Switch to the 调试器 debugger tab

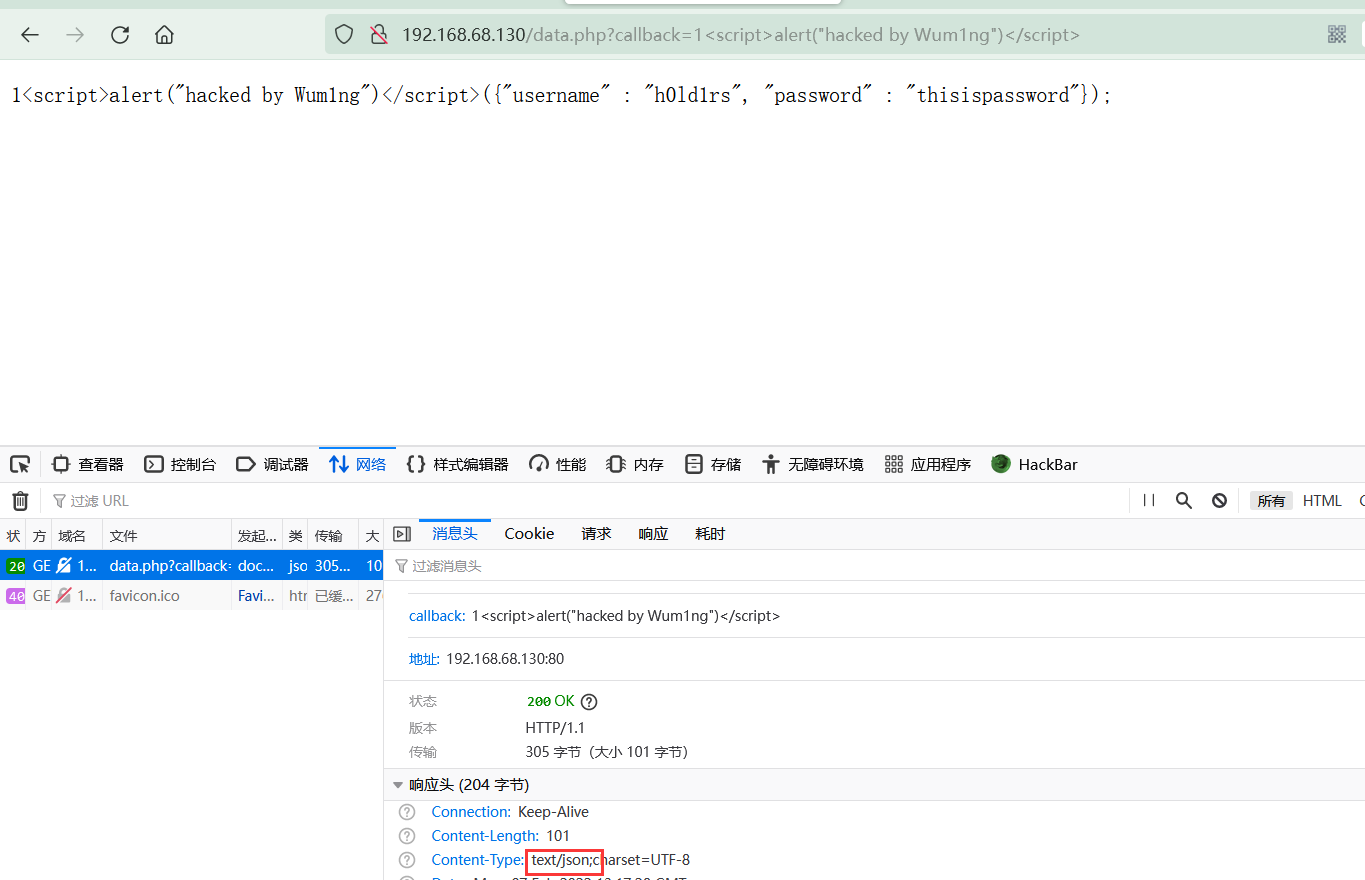272,464
